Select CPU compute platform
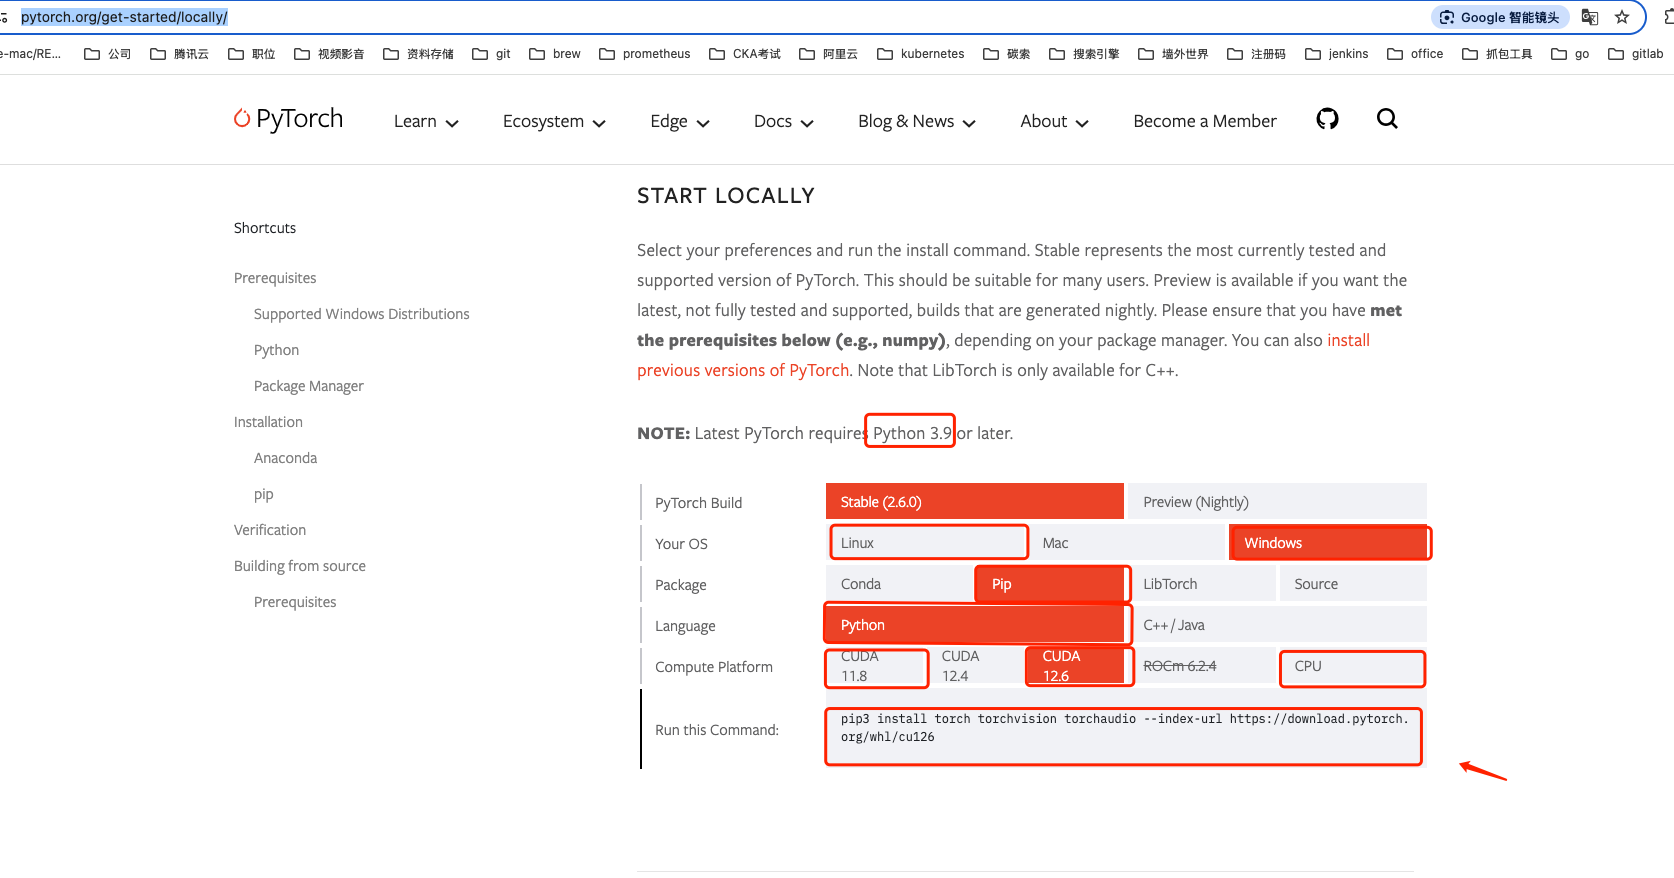The image size is (1674, 878). (1353, 666)
